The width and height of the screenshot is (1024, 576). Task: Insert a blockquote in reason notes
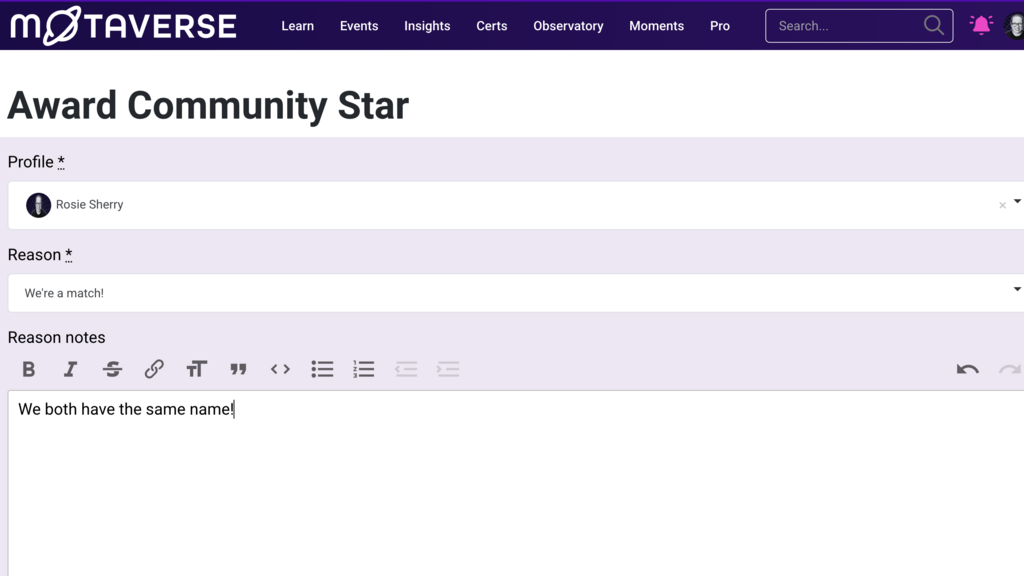pos(238,369)
